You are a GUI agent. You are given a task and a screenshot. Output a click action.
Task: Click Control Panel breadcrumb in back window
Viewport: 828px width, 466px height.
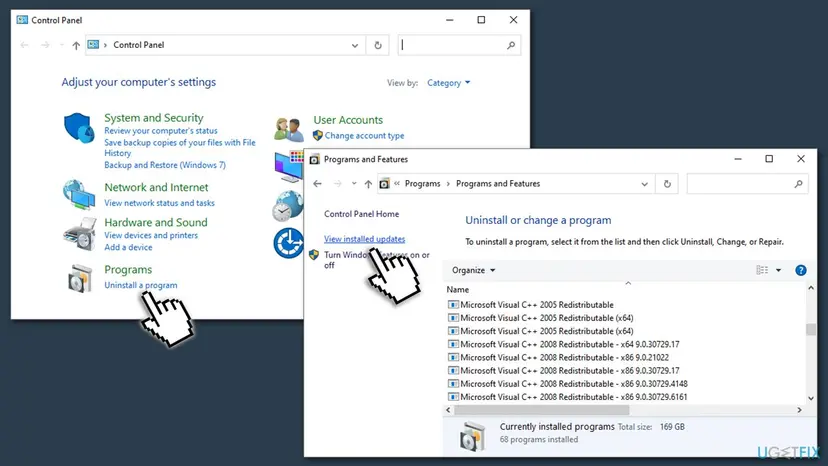click(x=139, y=45)
